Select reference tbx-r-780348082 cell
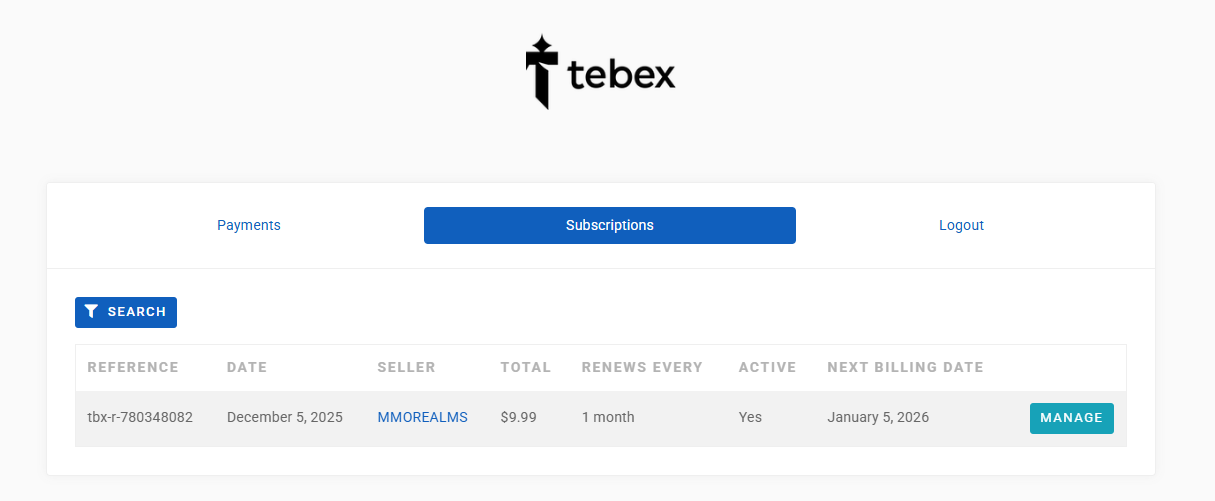The image size is (1215, 501). click(140, 417)
